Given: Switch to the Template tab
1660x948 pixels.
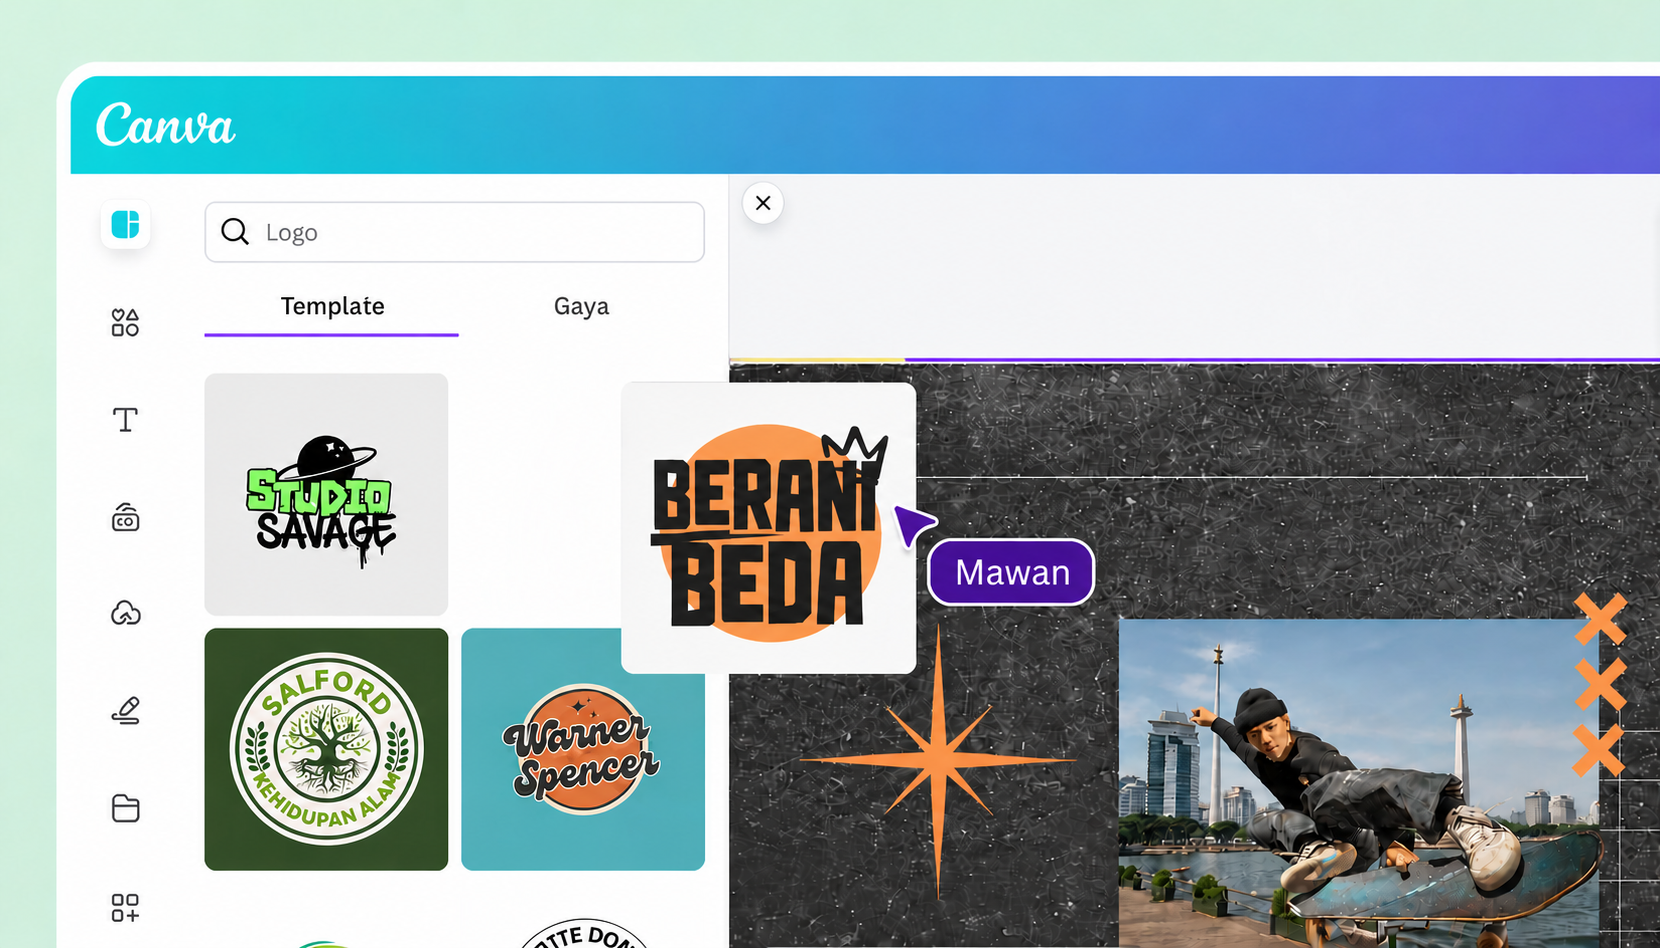Looking at the screenshot, I should coord(332,306).
